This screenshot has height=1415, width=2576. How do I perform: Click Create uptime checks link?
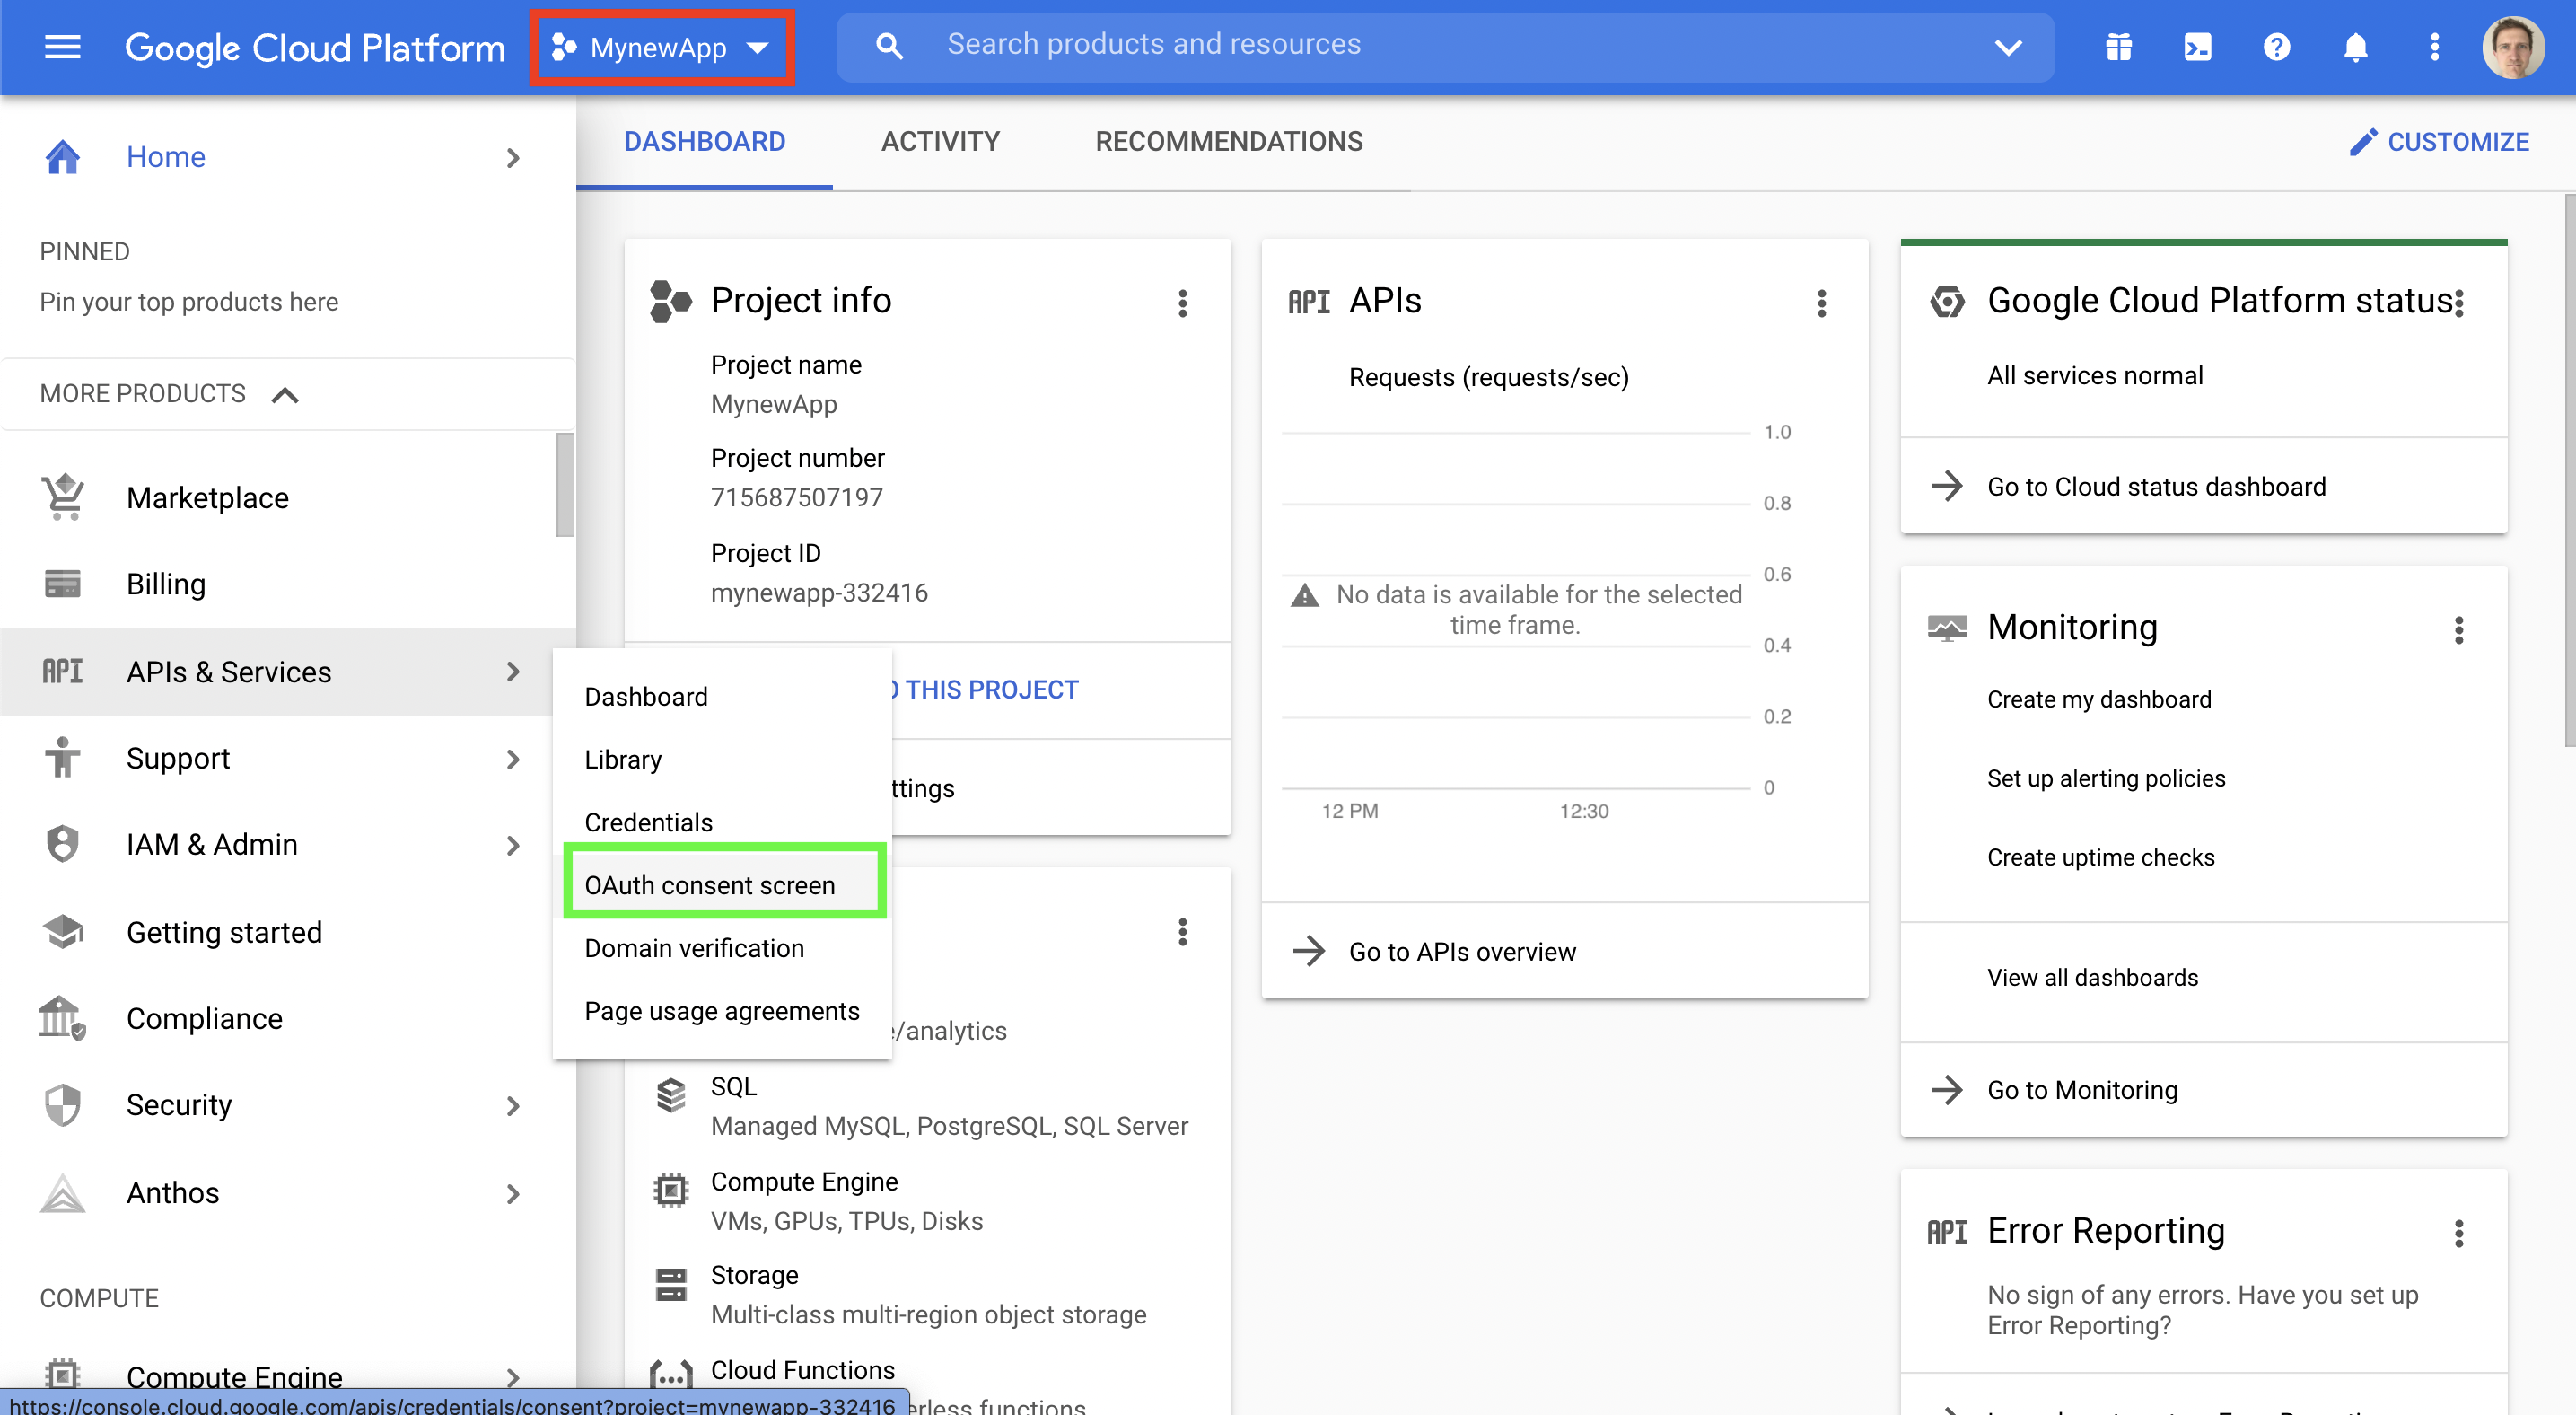[2100, 857]
